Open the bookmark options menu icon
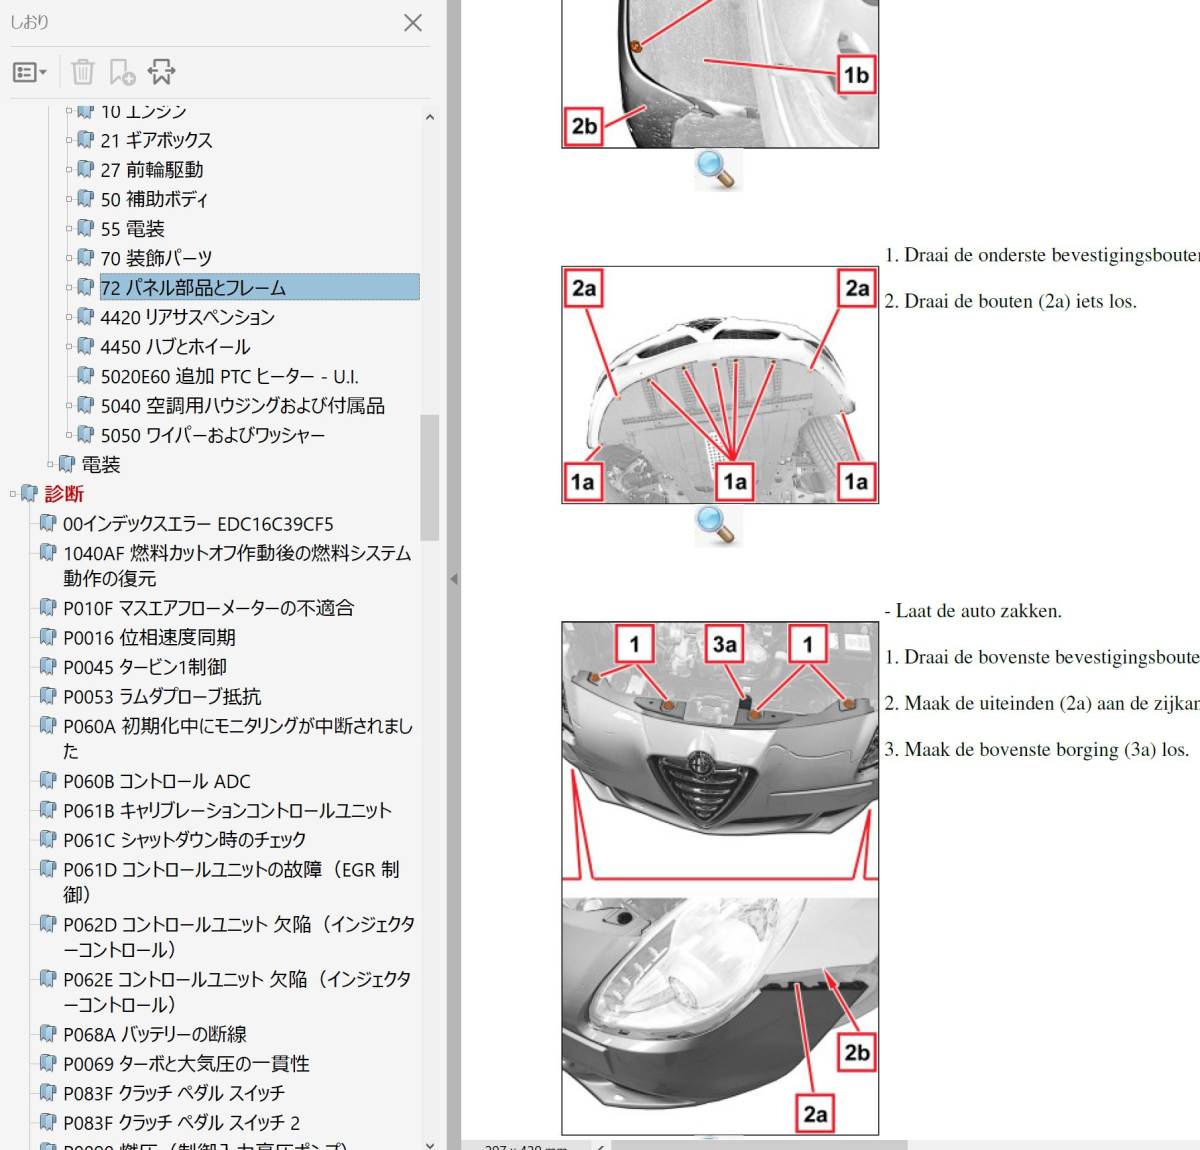This screenshot has width=1200, height=1150. coord(29,72)
